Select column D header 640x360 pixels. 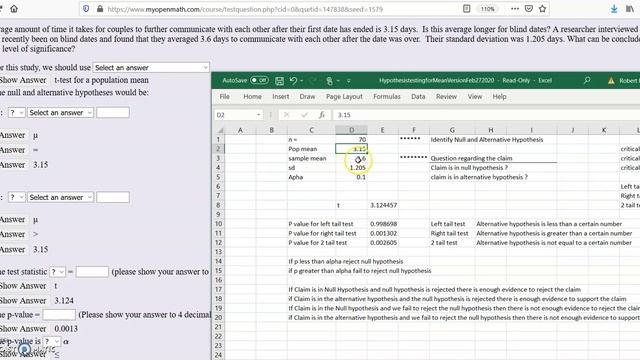(x=351, y=130)
